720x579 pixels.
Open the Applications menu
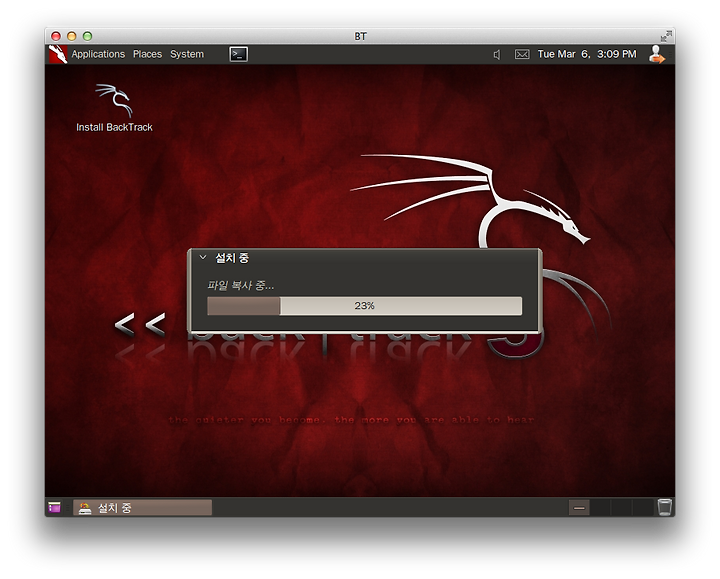[x=98, y=54]
